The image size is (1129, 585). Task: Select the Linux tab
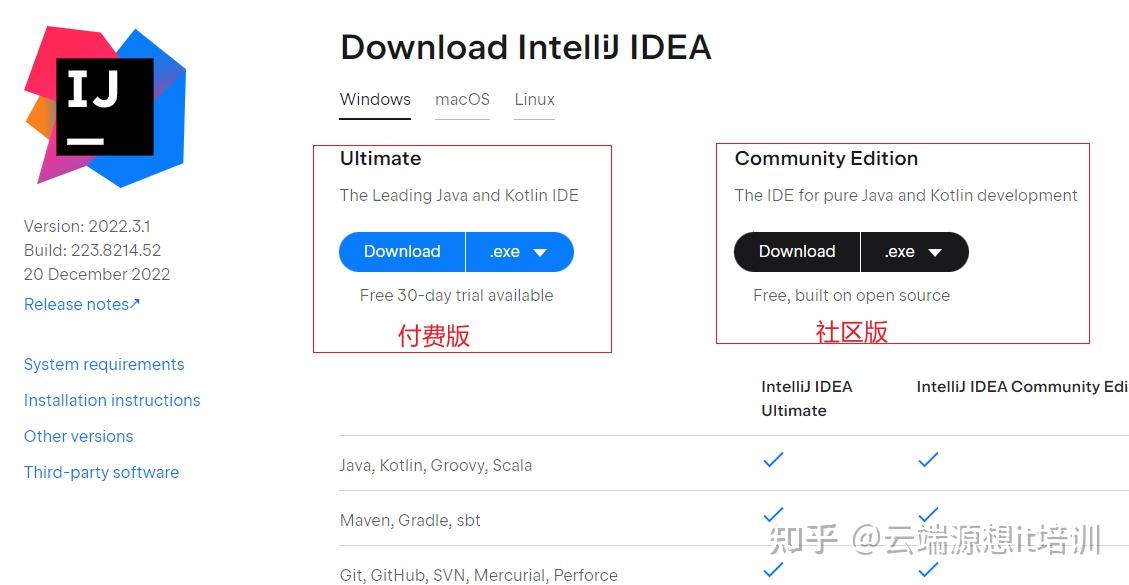534,99
